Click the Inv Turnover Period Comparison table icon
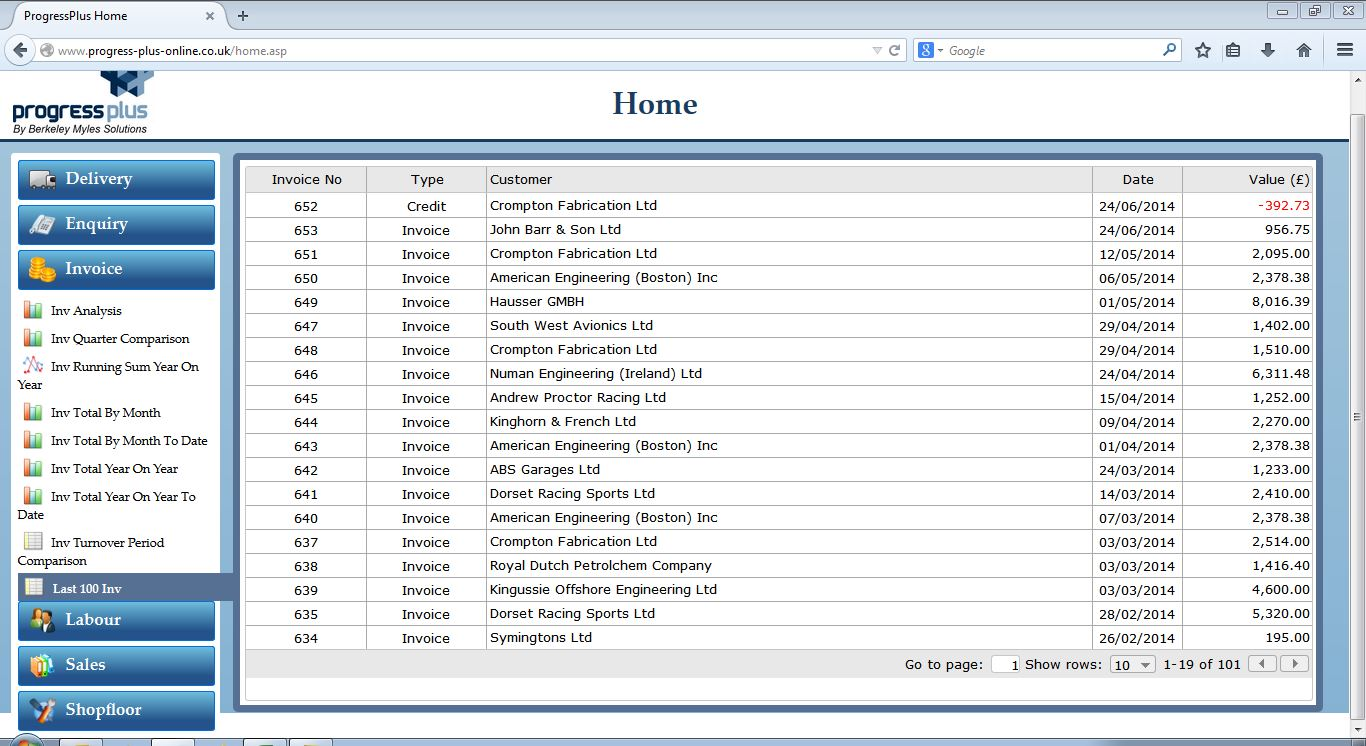Screen dimensions: 1366x746 tap(33, 542)
